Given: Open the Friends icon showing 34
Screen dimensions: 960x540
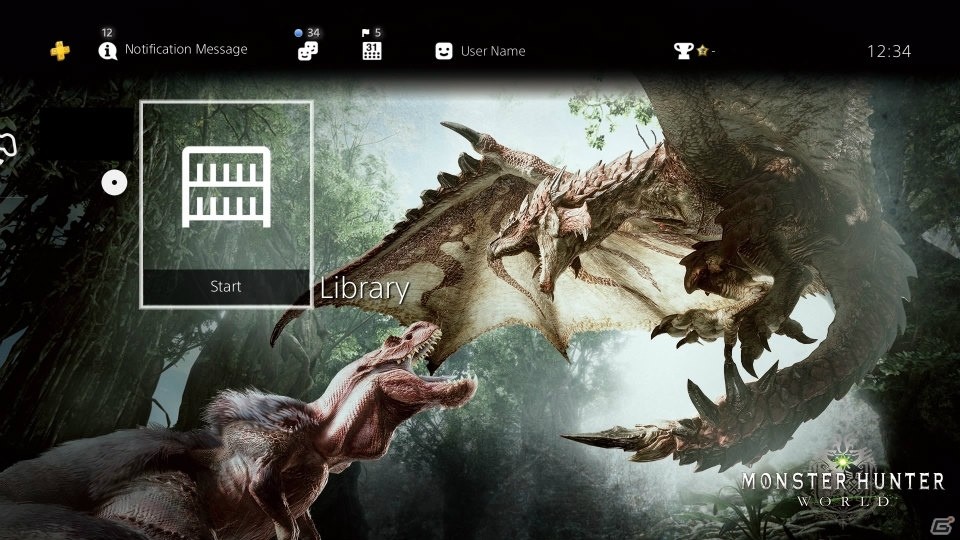Looking at the screenshot, I should [x=307, y=51].
